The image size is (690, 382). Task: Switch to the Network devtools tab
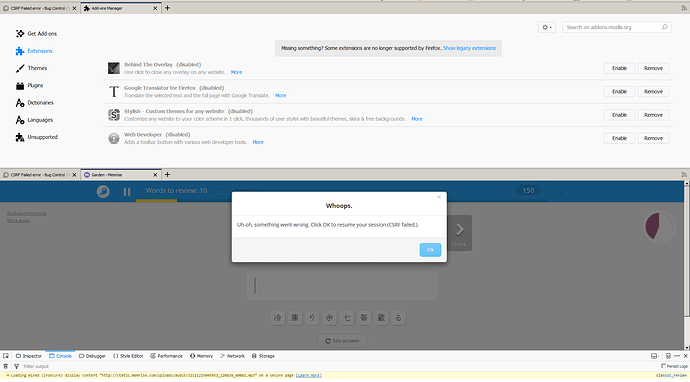(232, 356)
